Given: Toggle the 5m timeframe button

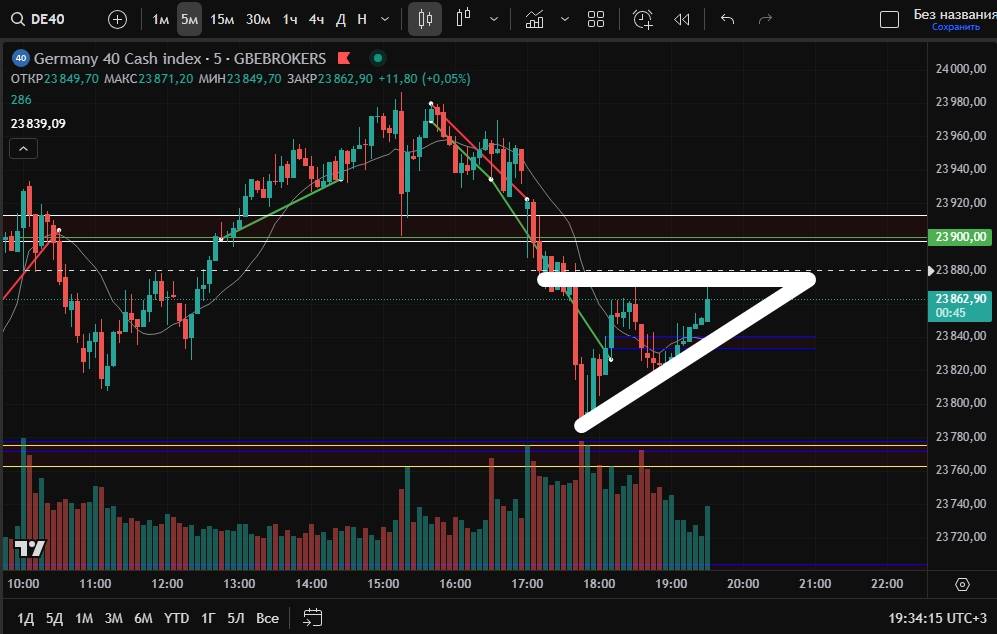Looking at the screenshot, I should pyautogui.click(x=189, y=19).
